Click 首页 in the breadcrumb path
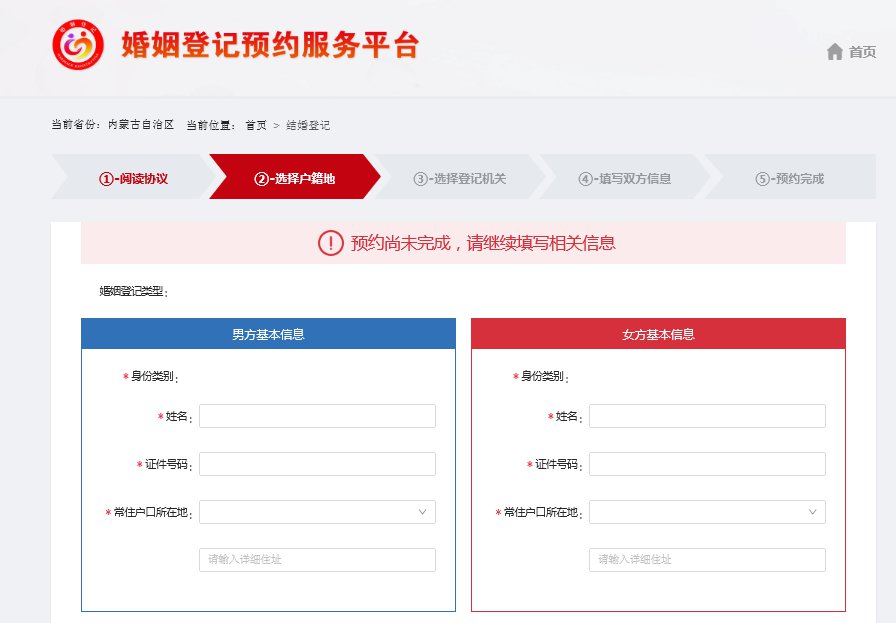The width and height of the screenshot is (896, 623). point(256,125)
